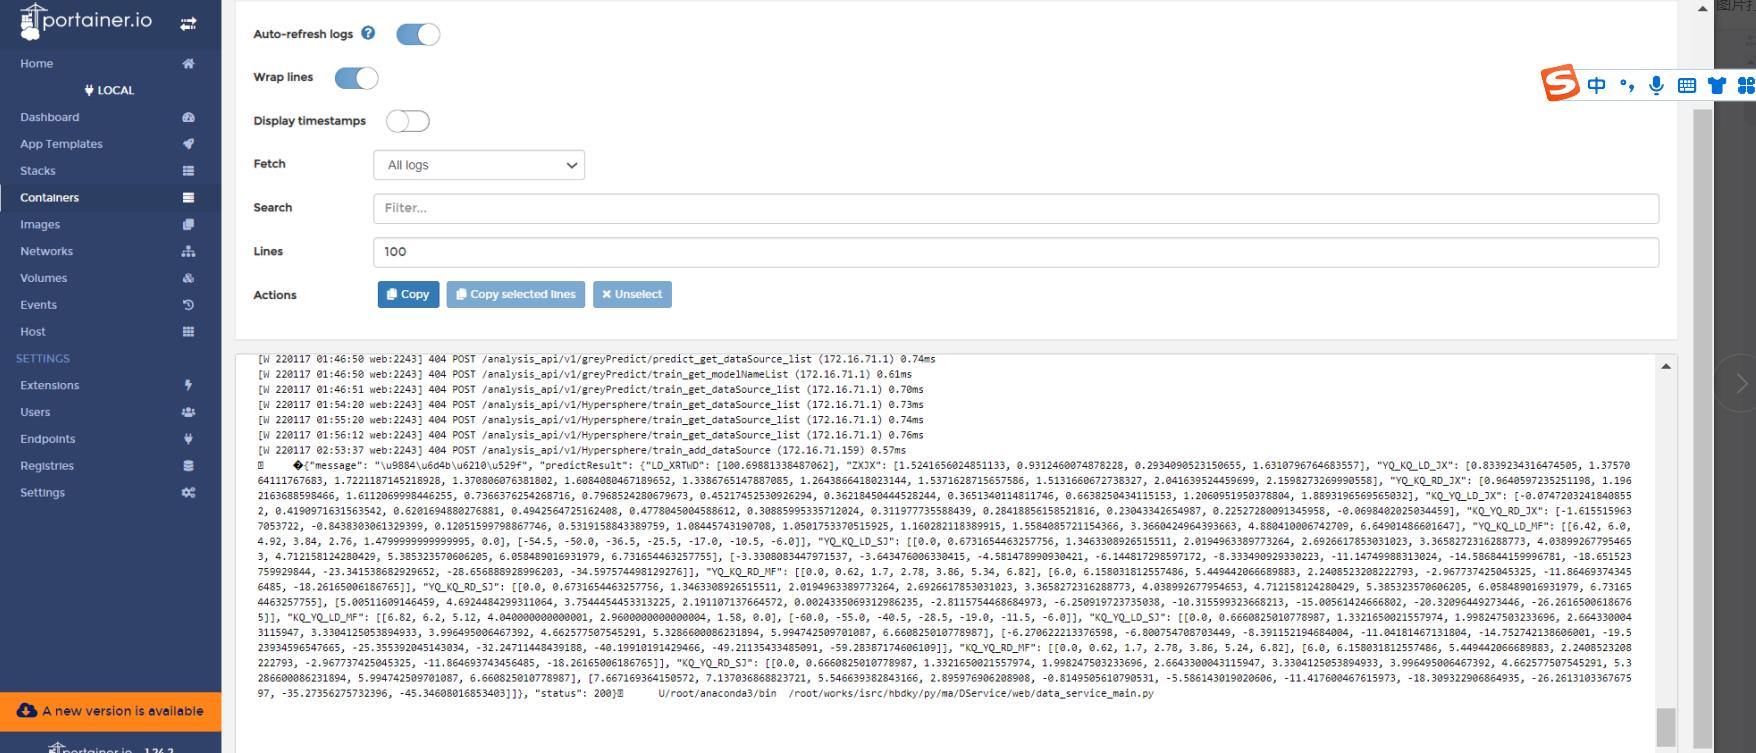Click the LOCAL endpoint label
This screenshot has width=1756, height=753.
(x=110, y=90)
